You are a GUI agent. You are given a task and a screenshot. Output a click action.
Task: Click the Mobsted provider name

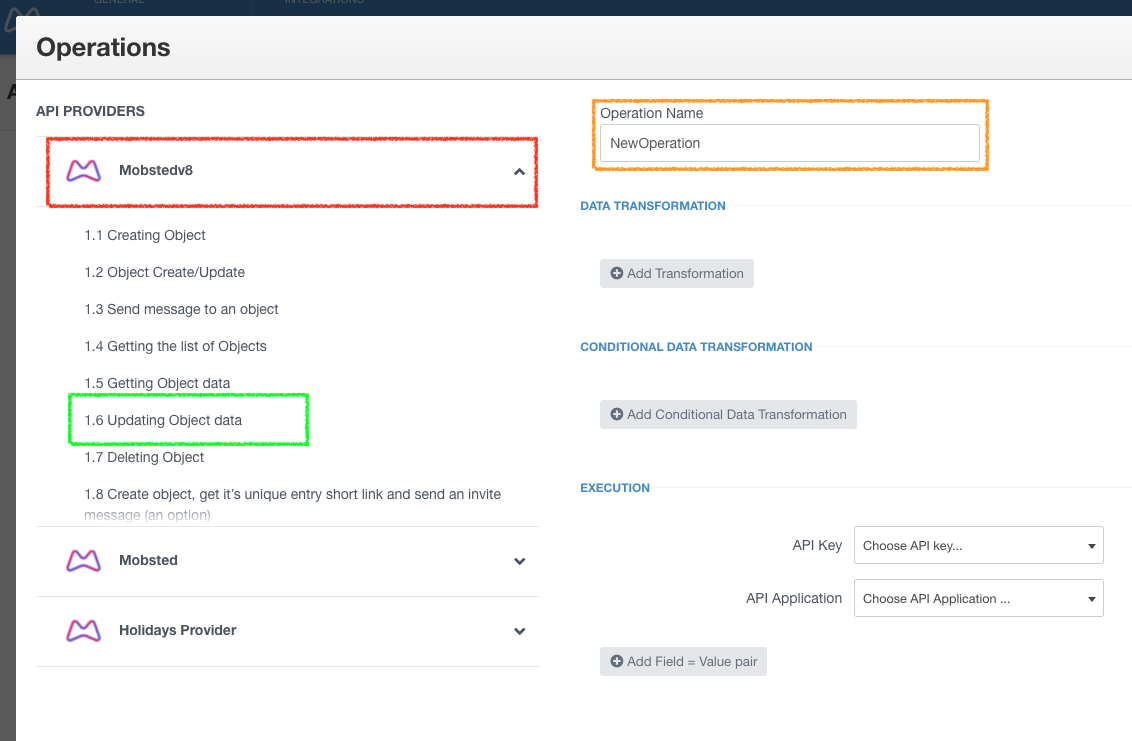coord(148,560)
